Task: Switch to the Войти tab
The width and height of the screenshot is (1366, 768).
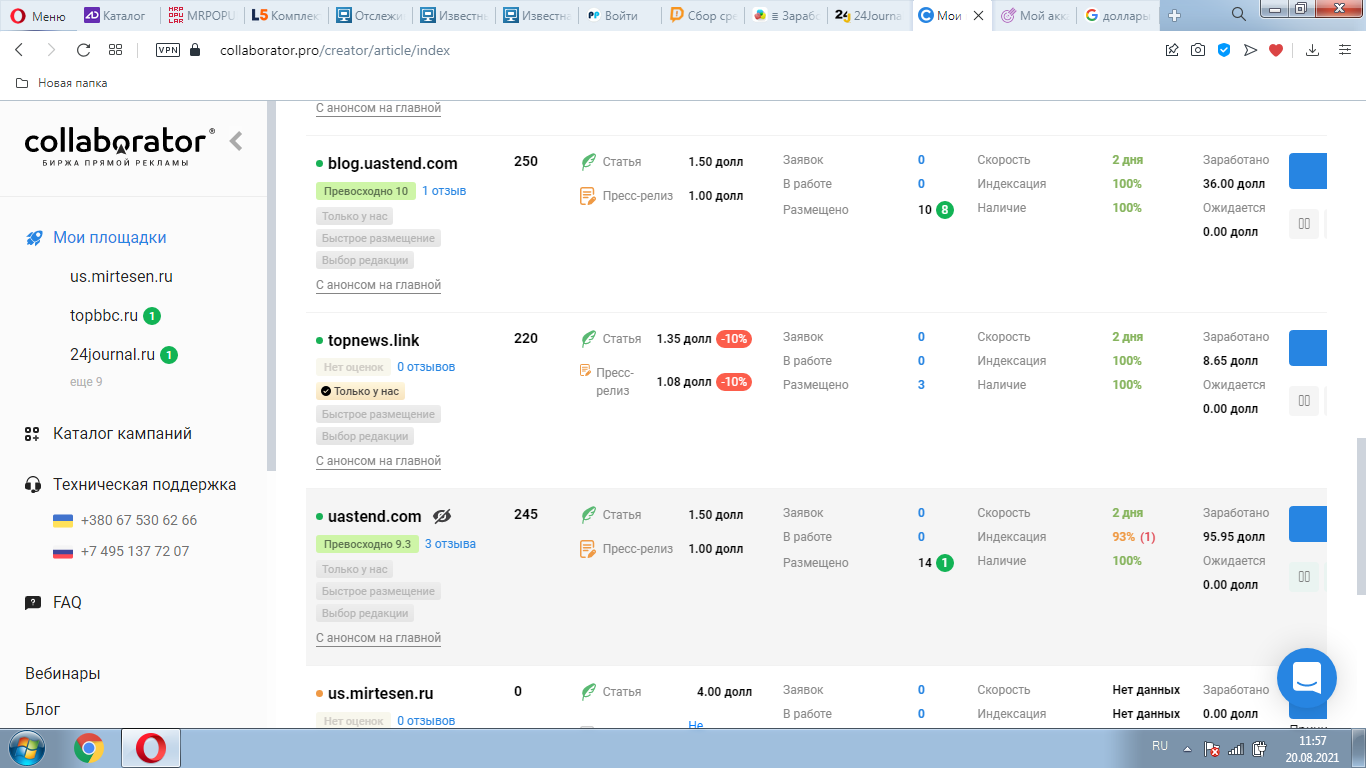Action: pos(620,15)
